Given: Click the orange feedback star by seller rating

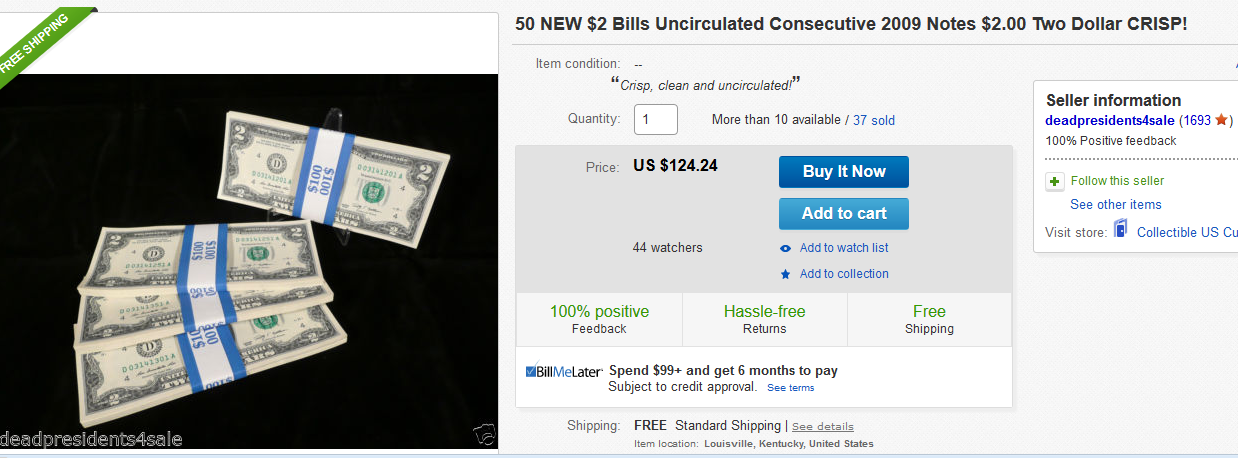Looking at the screenshot, I should pos(1221,120).
